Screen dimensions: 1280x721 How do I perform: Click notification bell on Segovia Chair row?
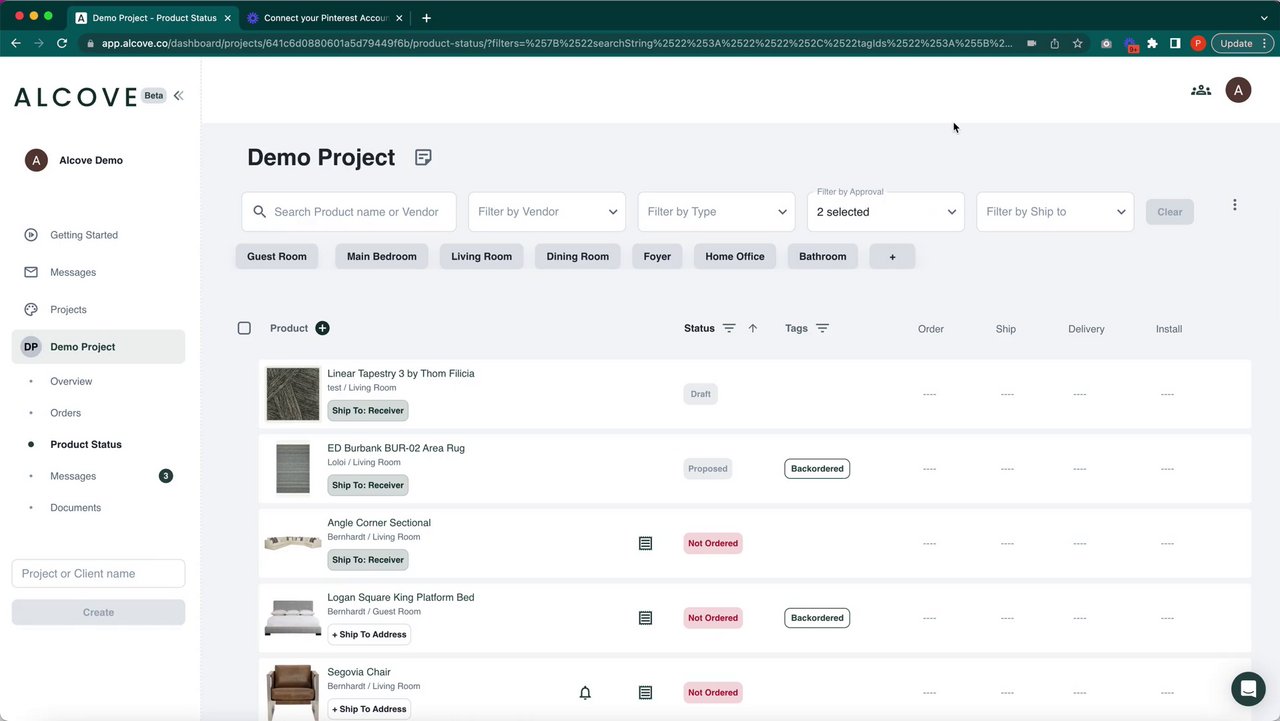585,692
